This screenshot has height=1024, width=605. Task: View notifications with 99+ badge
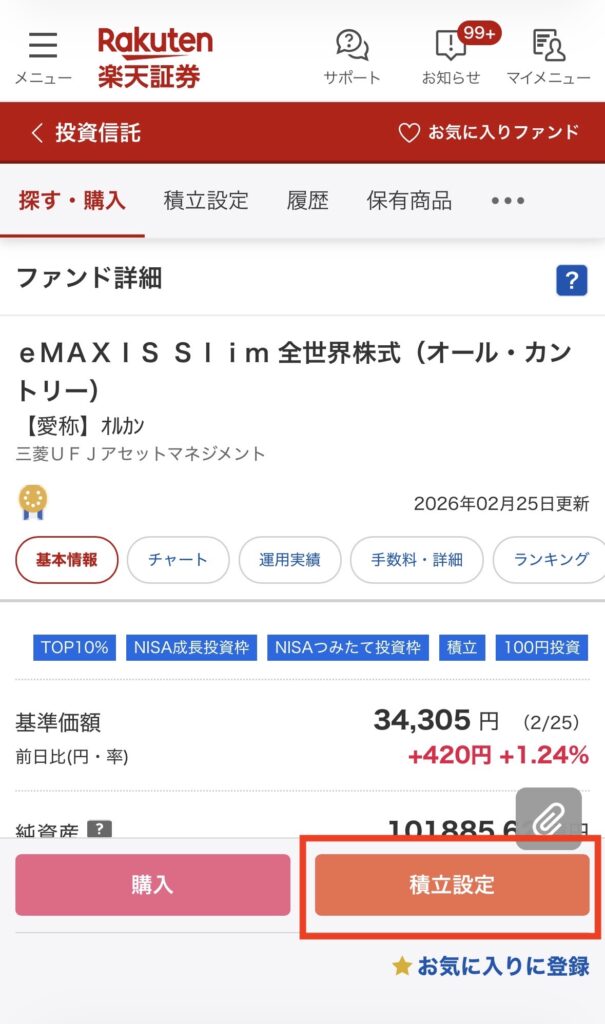[x=451, y=54]
